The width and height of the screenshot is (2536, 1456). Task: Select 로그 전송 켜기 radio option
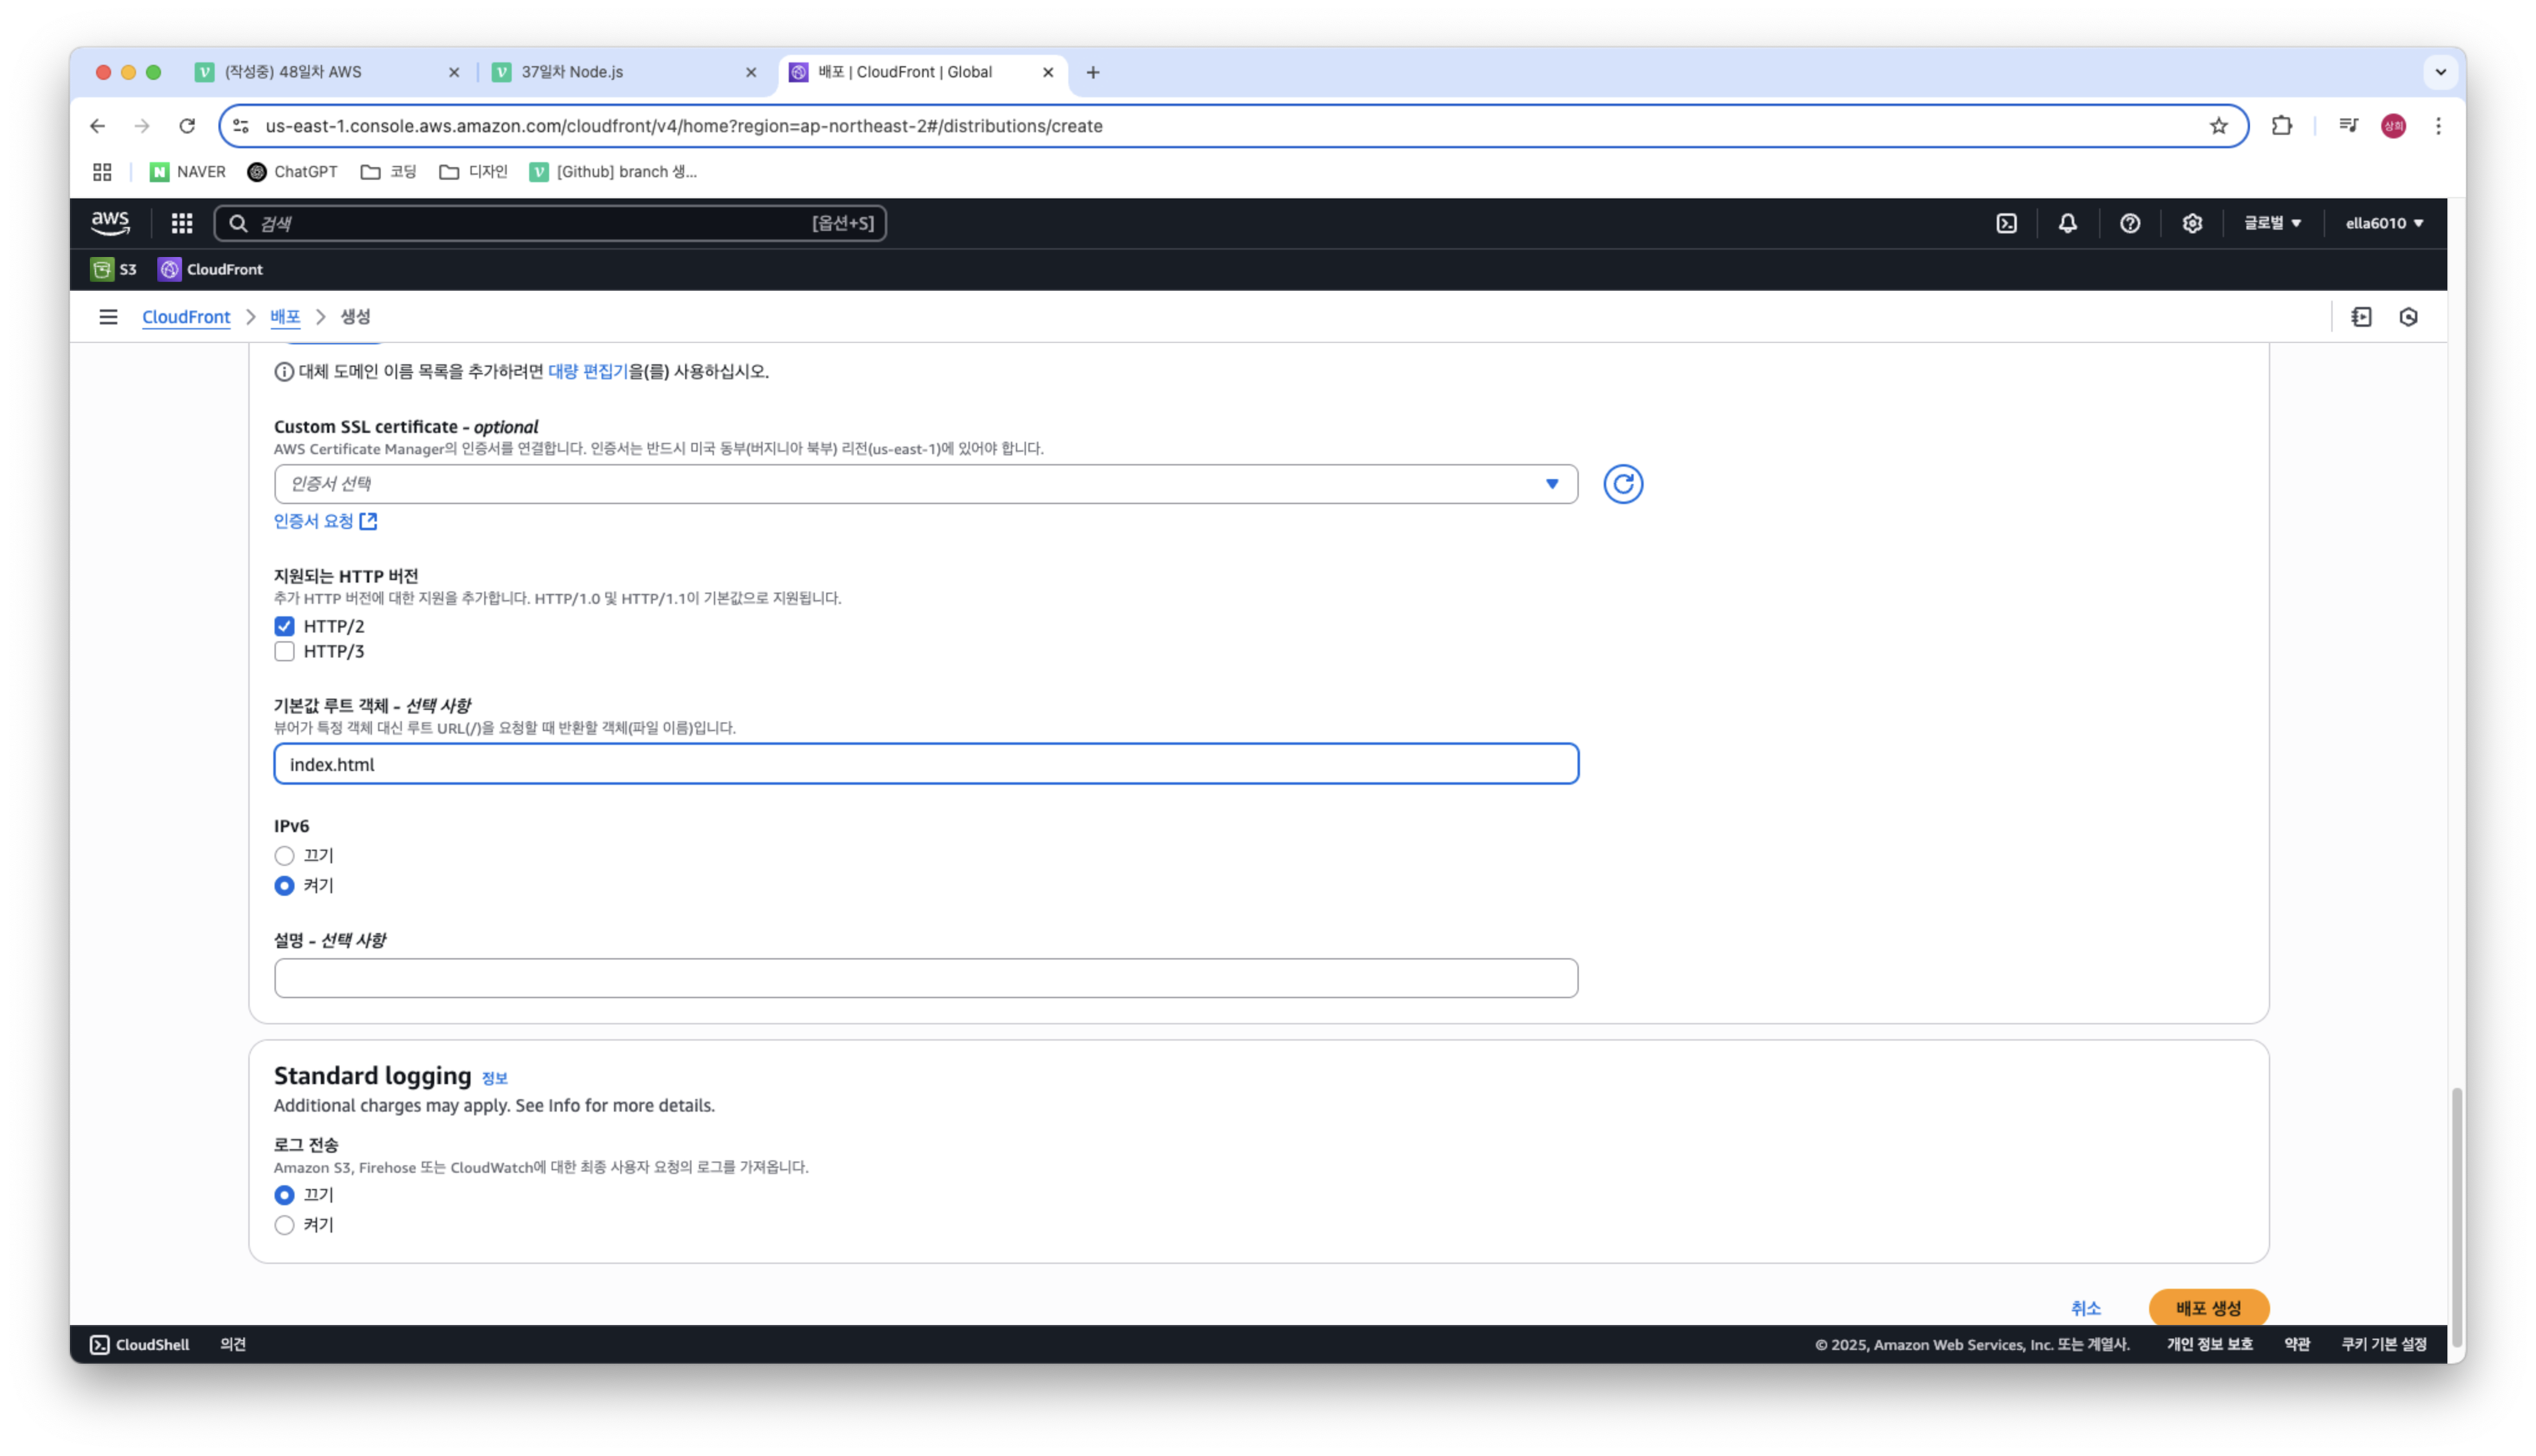[x=284, y=1225]
